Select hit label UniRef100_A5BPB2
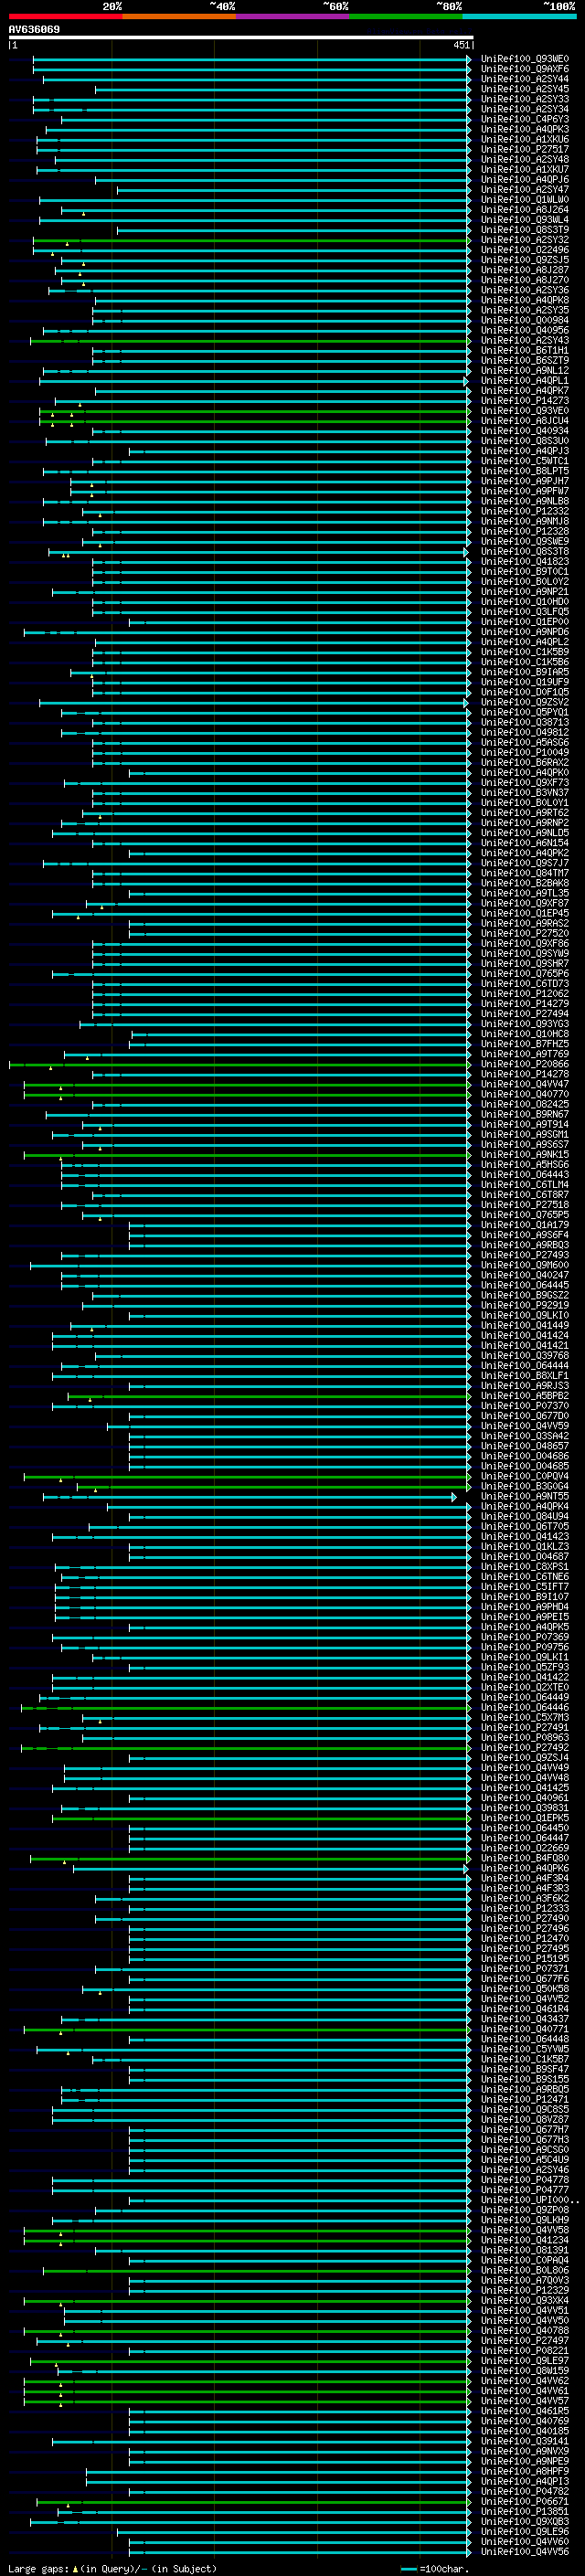 [x=525, y=1396]
